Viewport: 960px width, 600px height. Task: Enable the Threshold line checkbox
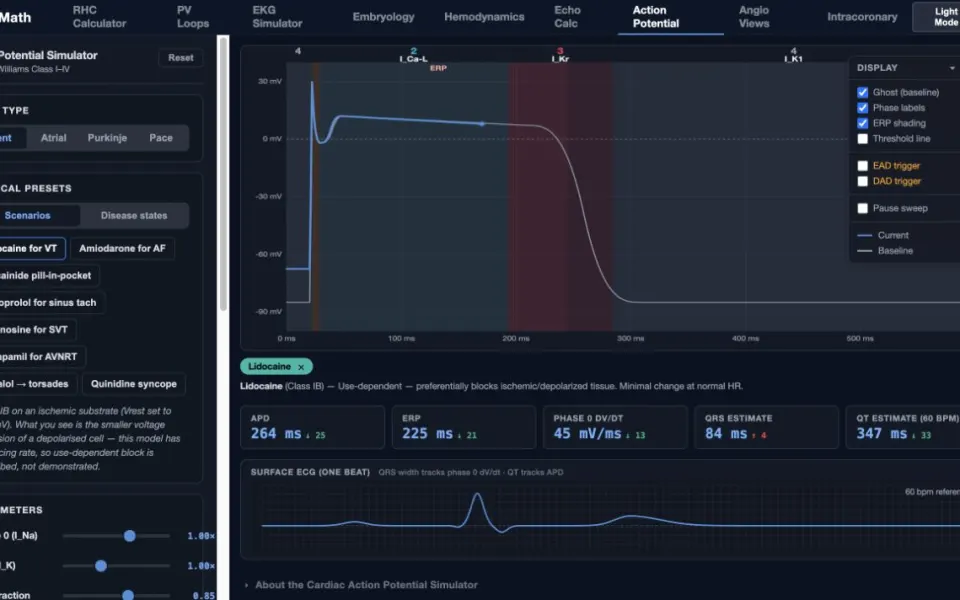tap(863, 139)
